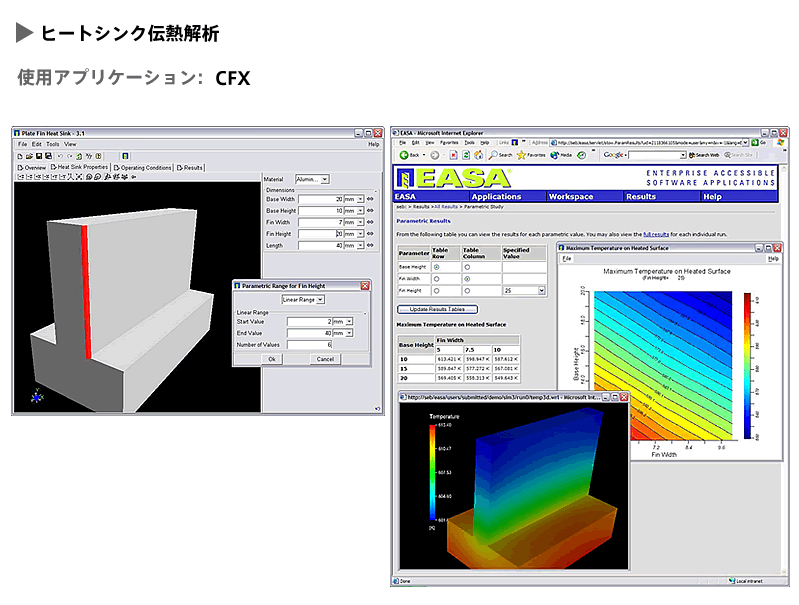The height and width of the screenshot is (605, 799).
Task: Select Table Column radio for Fin Width
Action: [x=467, y=279]
